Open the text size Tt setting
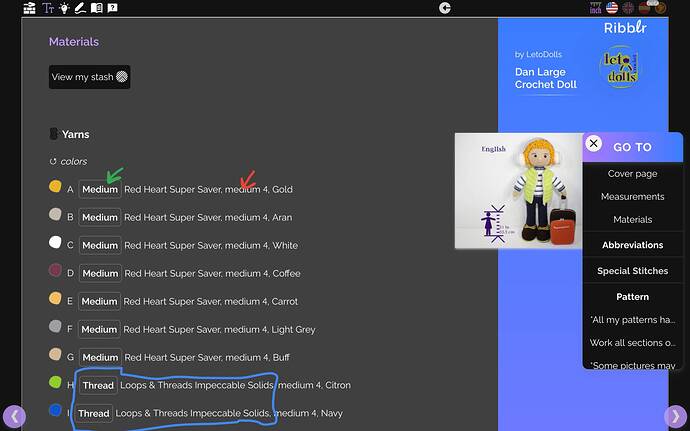Viewport: 690px width, 431px height. pos(48,8)
